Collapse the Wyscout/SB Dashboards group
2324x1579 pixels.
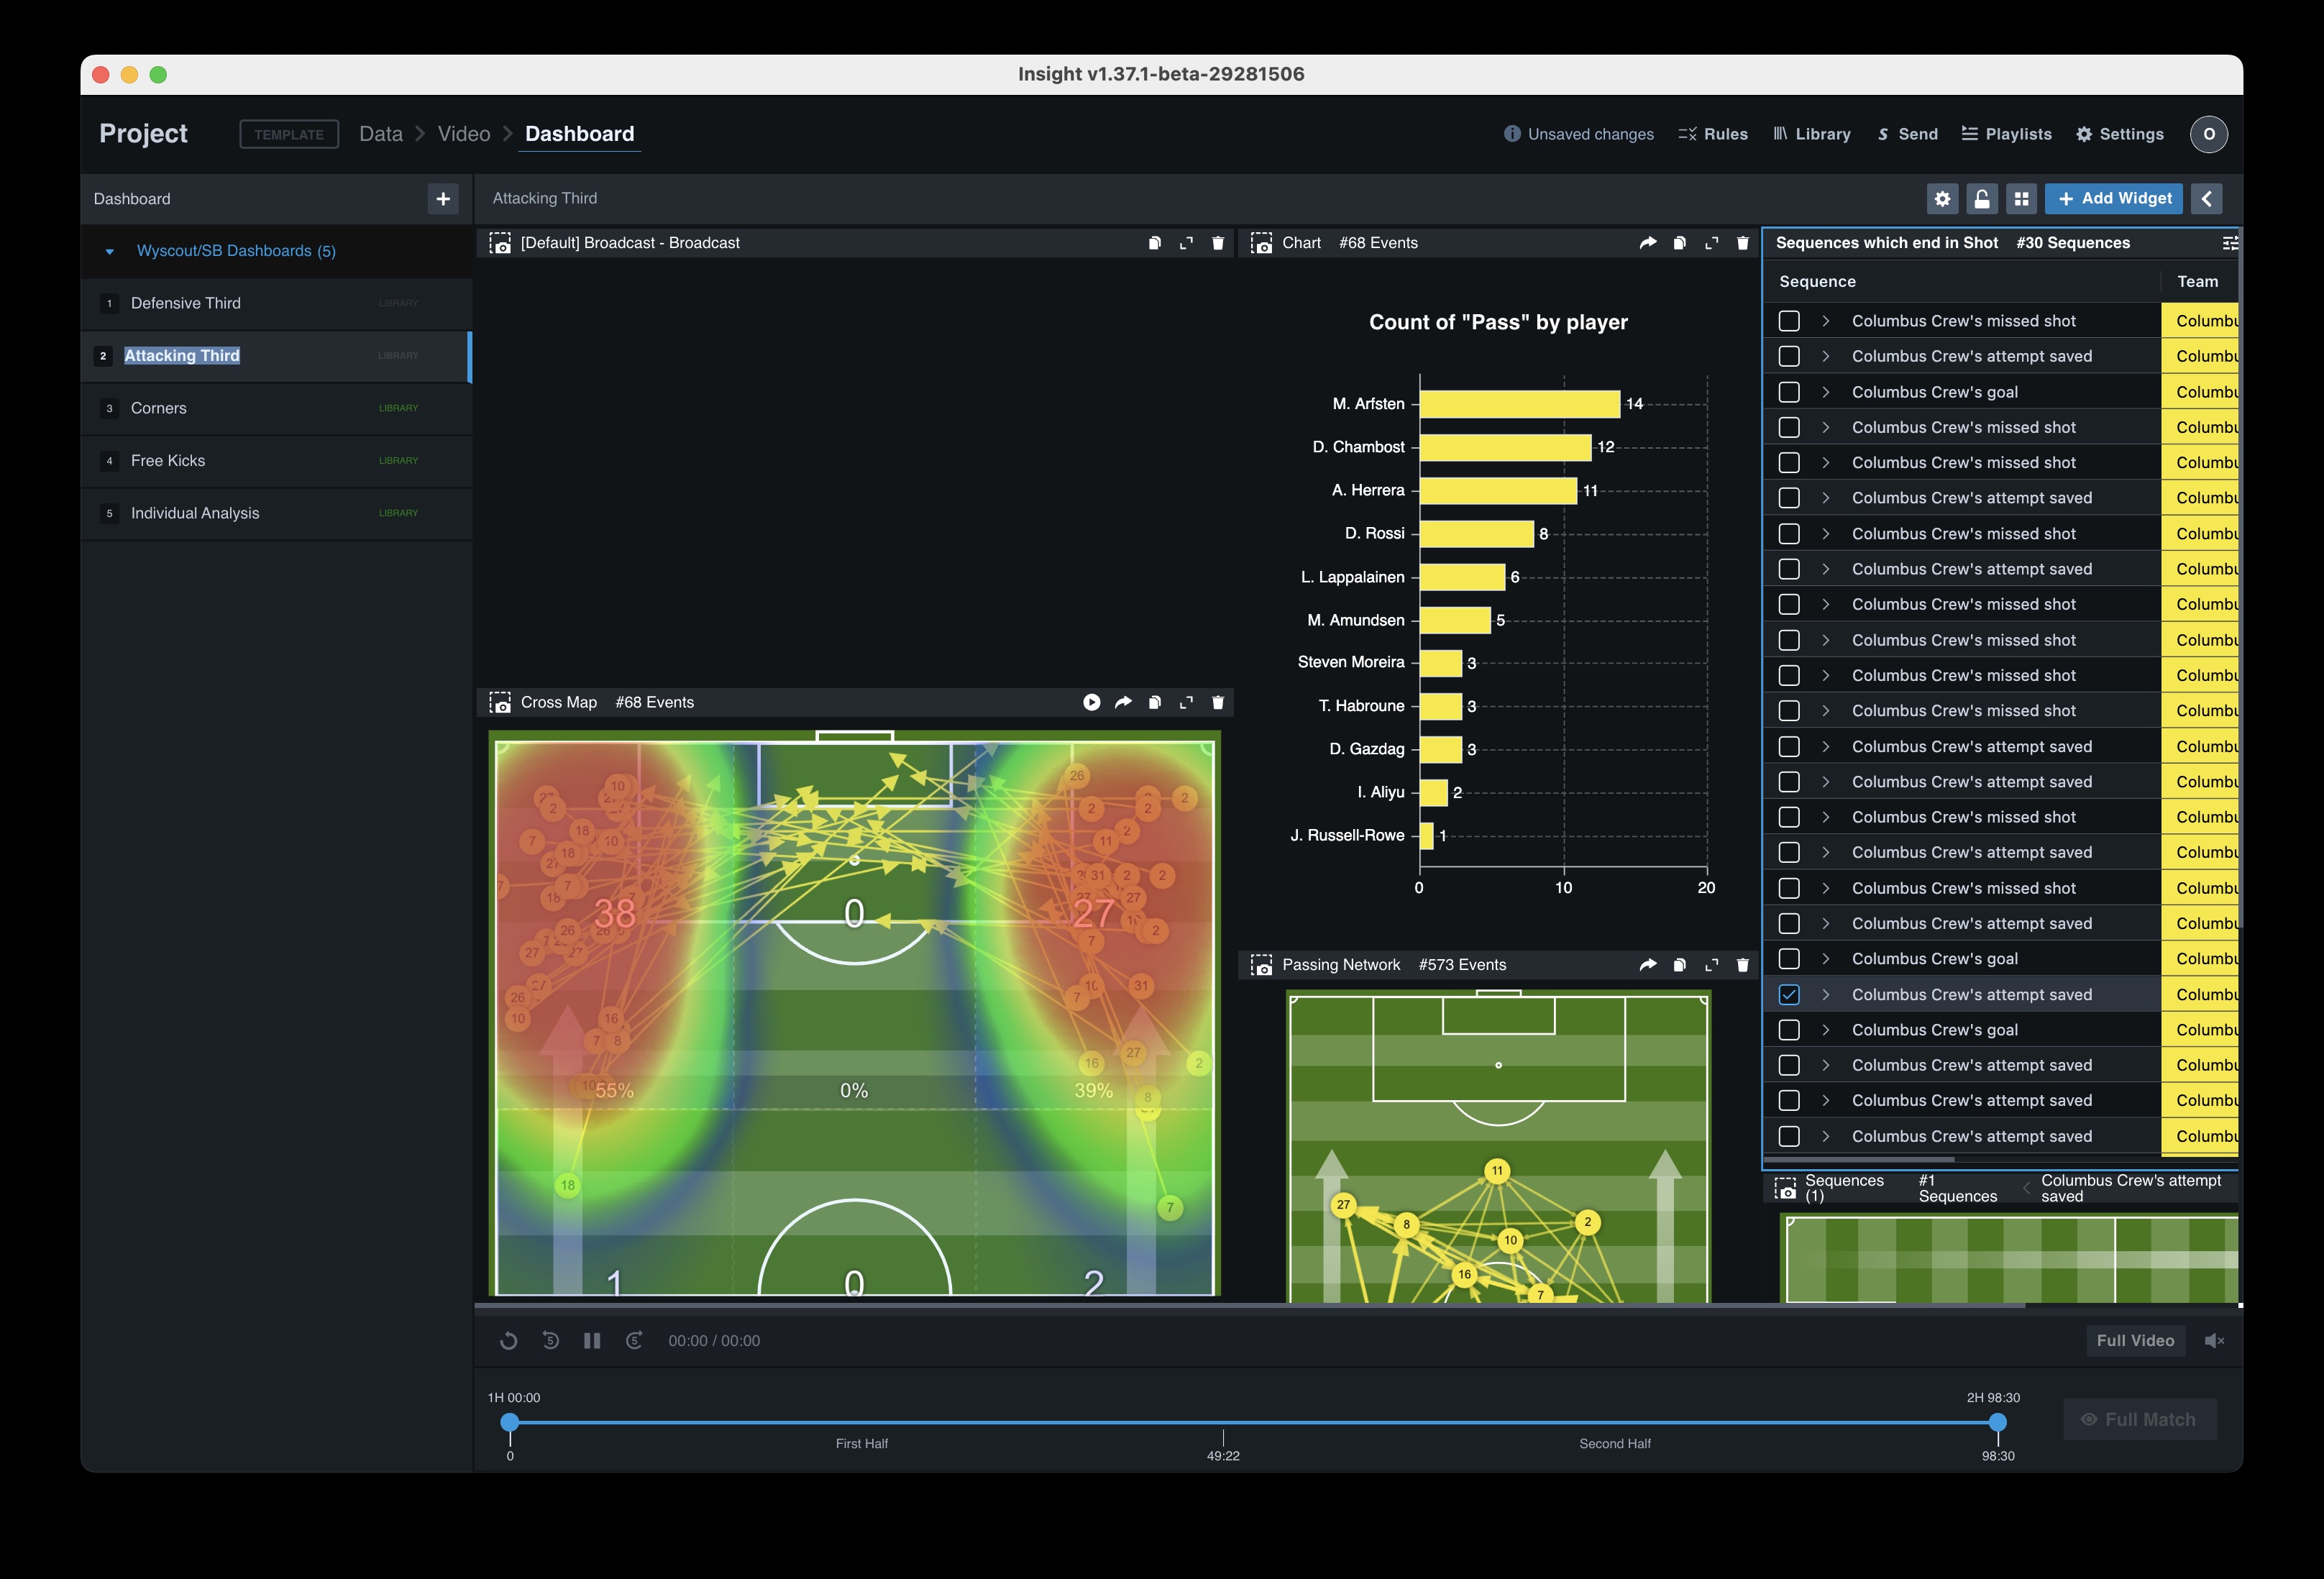pyautogui.click(x=109, y=251)
